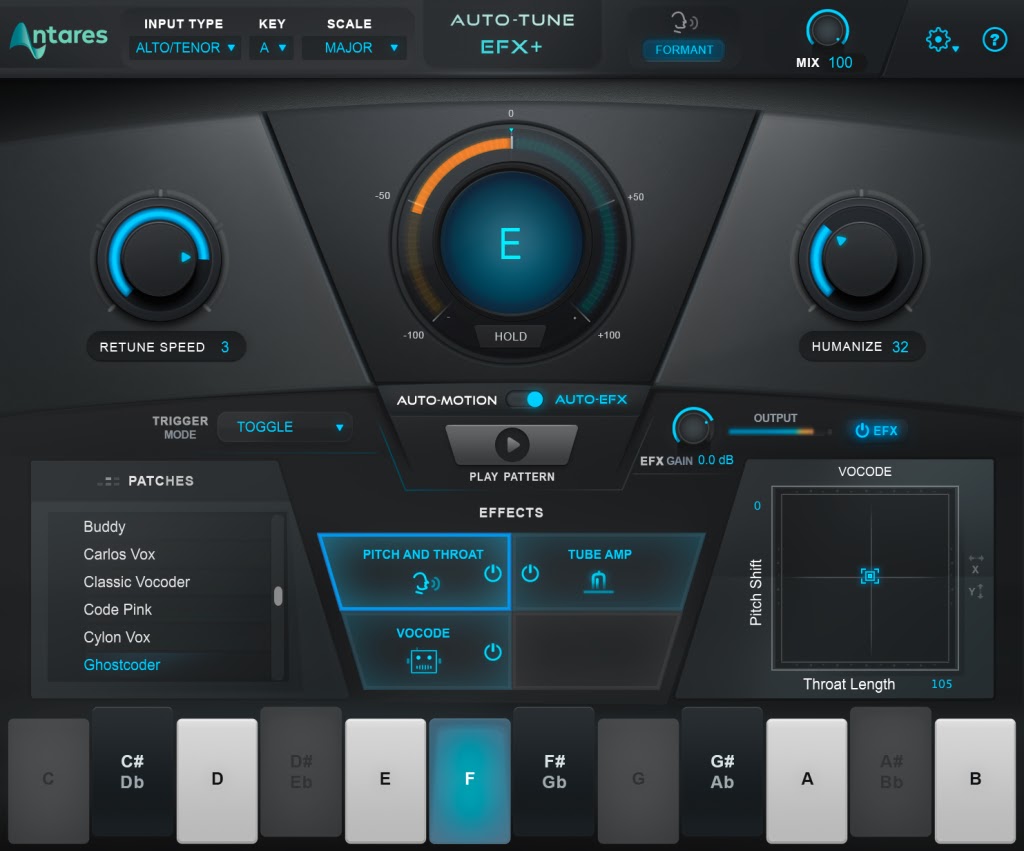Open the Key dropdown showing A

tap(272, 48)
